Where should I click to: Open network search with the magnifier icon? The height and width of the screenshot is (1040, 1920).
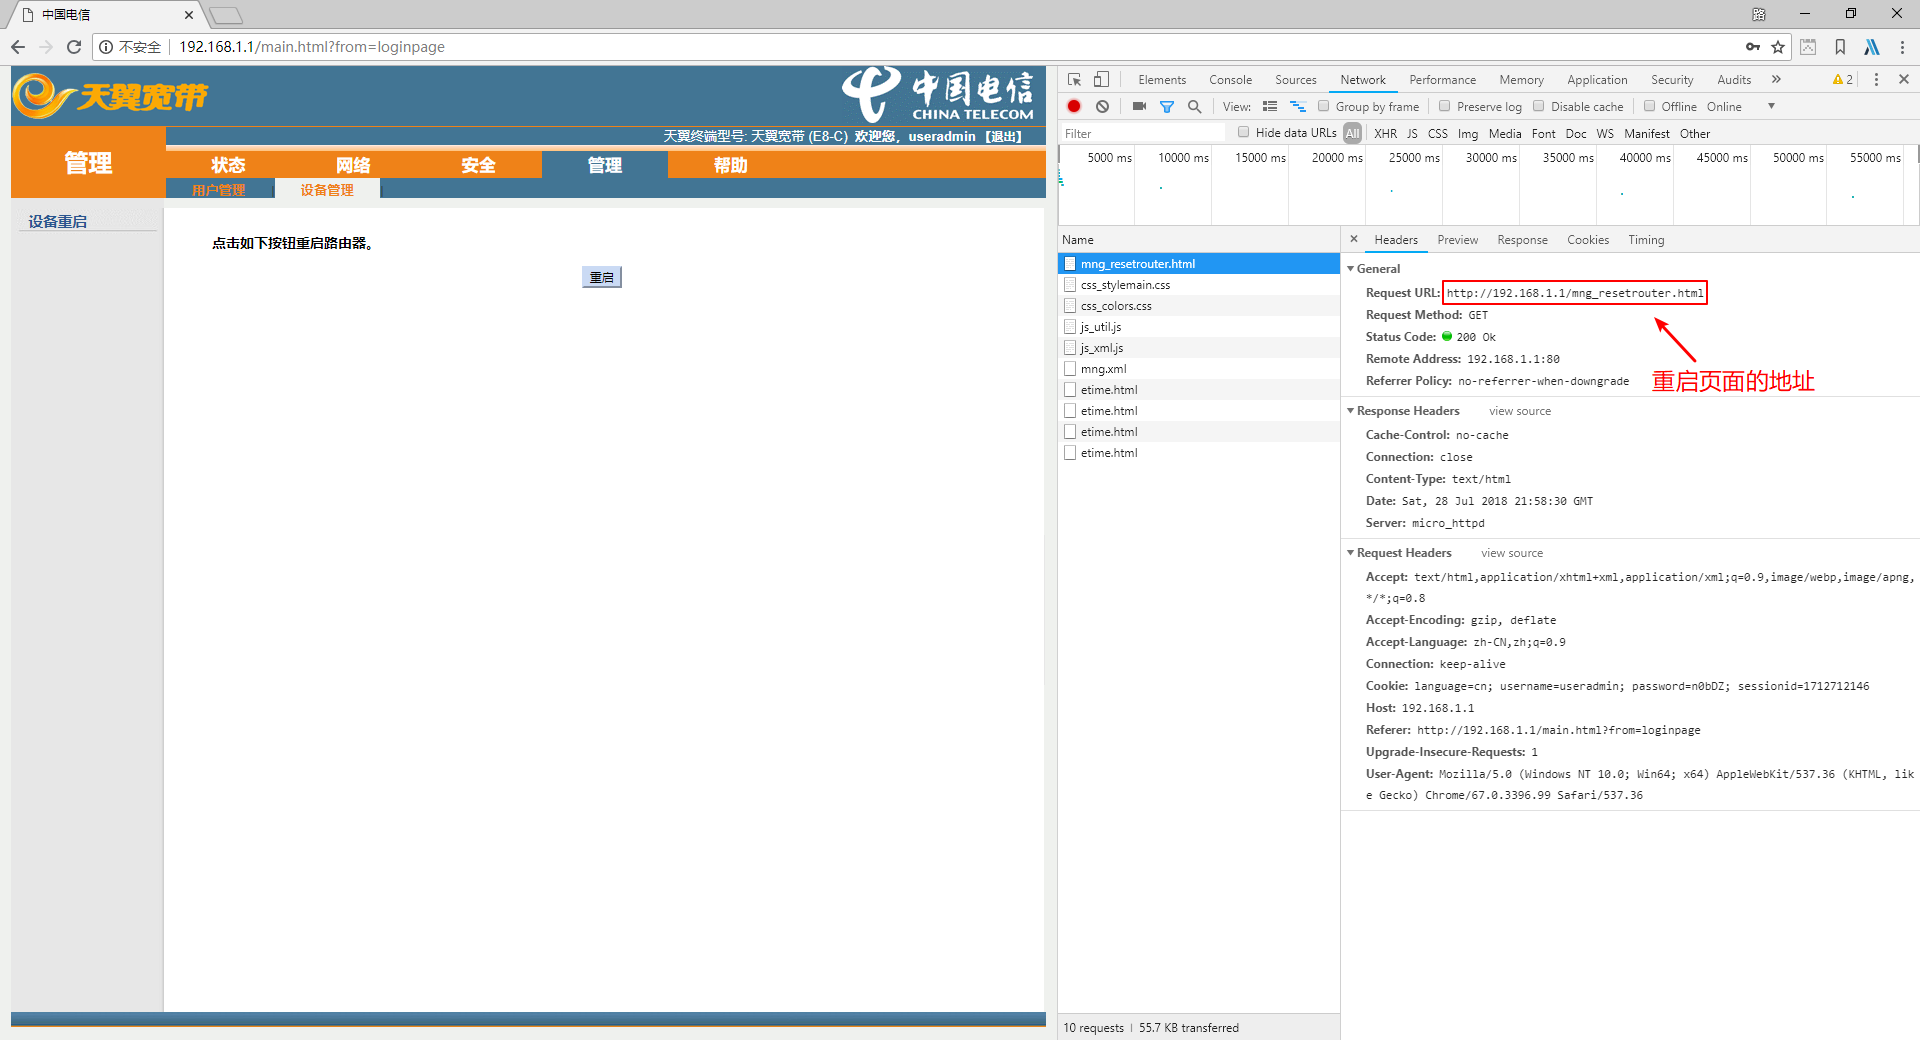(x=1194, y=106)
